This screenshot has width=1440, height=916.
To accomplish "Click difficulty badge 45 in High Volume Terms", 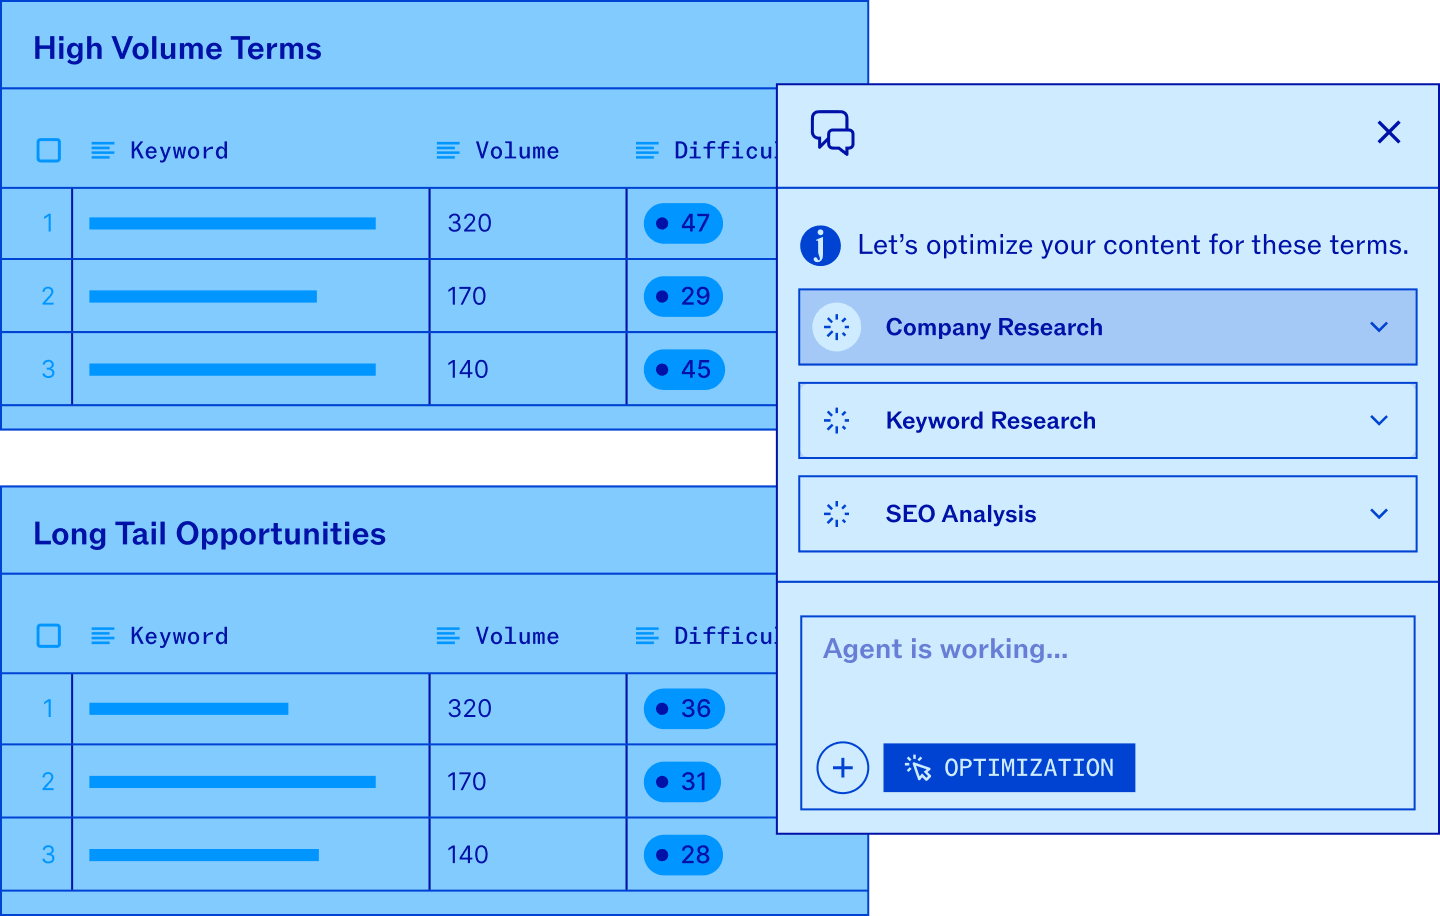I will [684, 369].
